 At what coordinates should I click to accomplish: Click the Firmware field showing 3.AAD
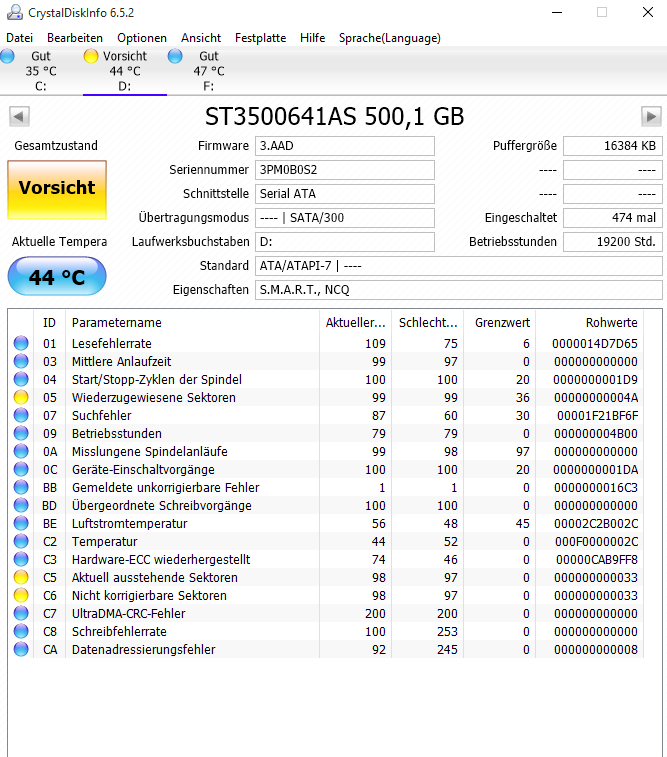[345, 146]
